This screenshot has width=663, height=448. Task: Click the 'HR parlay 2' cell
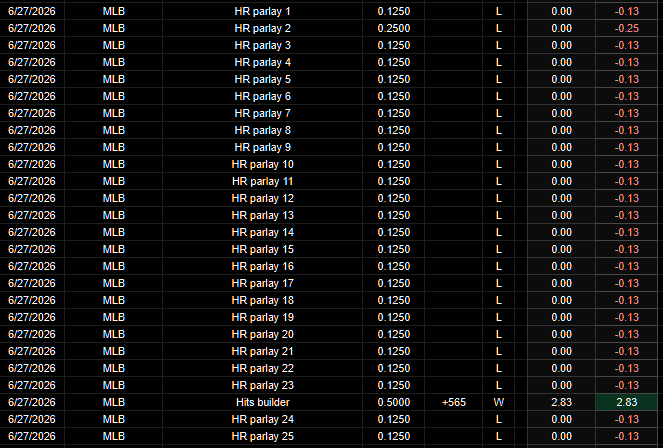coord(262,28)
